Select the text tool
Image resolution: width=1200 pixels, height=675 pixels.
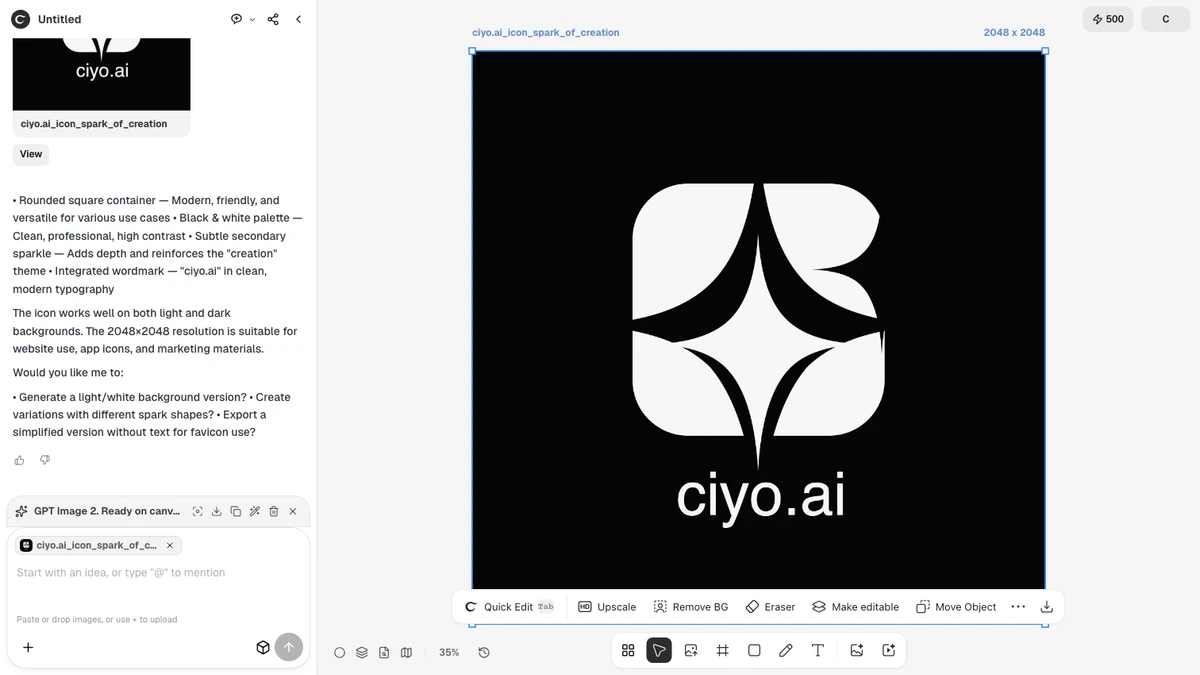817,650
